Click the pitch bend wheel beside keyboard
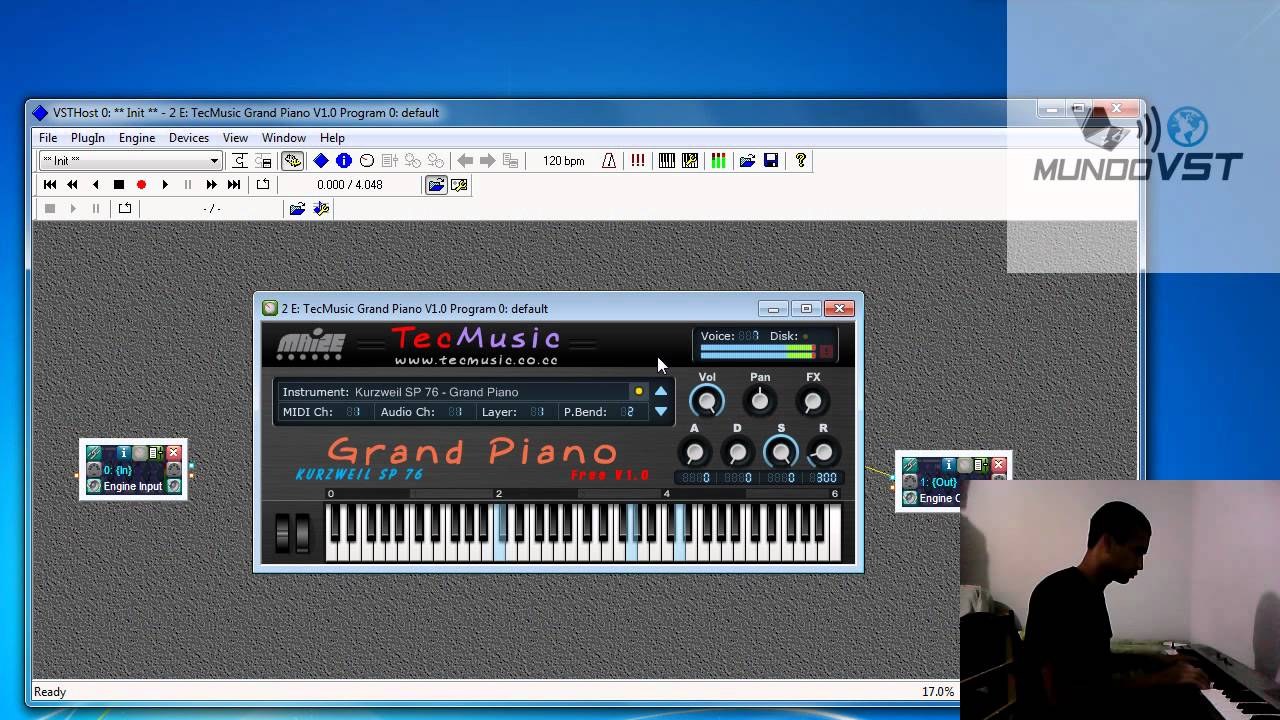Image resolution: width=1280 pixels, height=720 pixels. (282, 533)
